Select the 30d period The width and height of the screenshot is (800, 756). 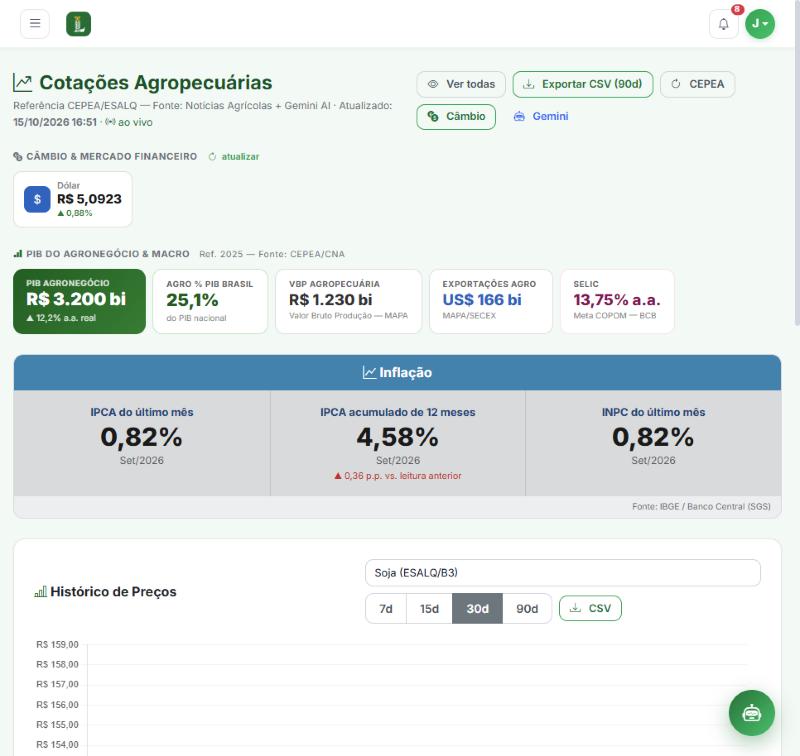(478, 609)
